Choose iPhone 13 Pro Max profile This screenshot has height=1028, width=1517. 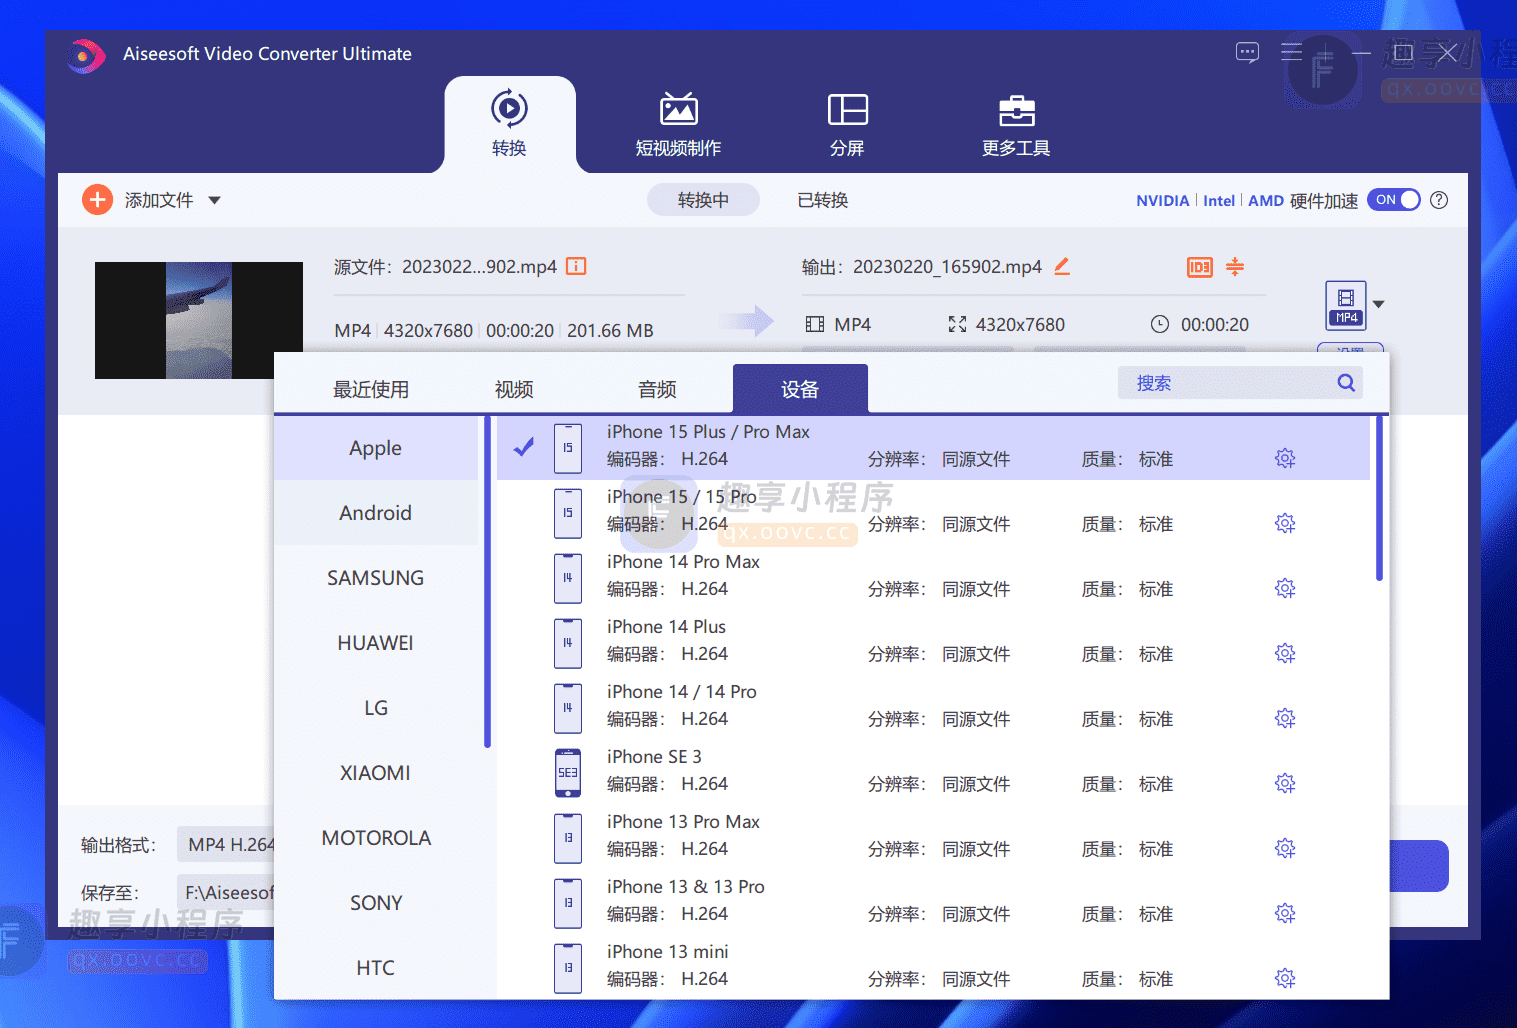tap(933, 837)
